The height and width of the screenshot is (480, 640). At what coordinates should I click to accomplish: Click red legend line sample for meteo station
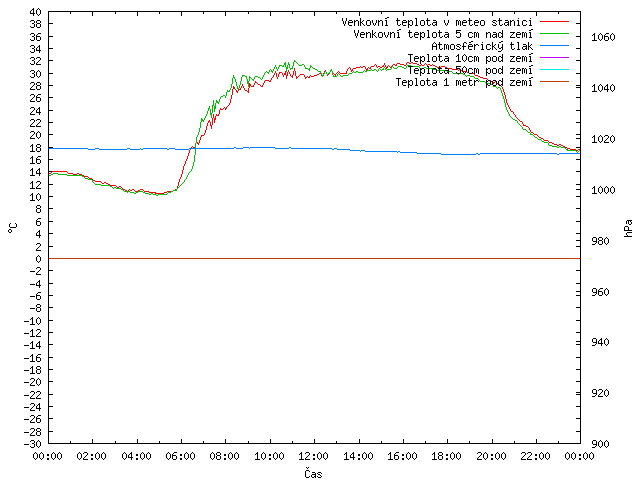(x=554, y=21)
